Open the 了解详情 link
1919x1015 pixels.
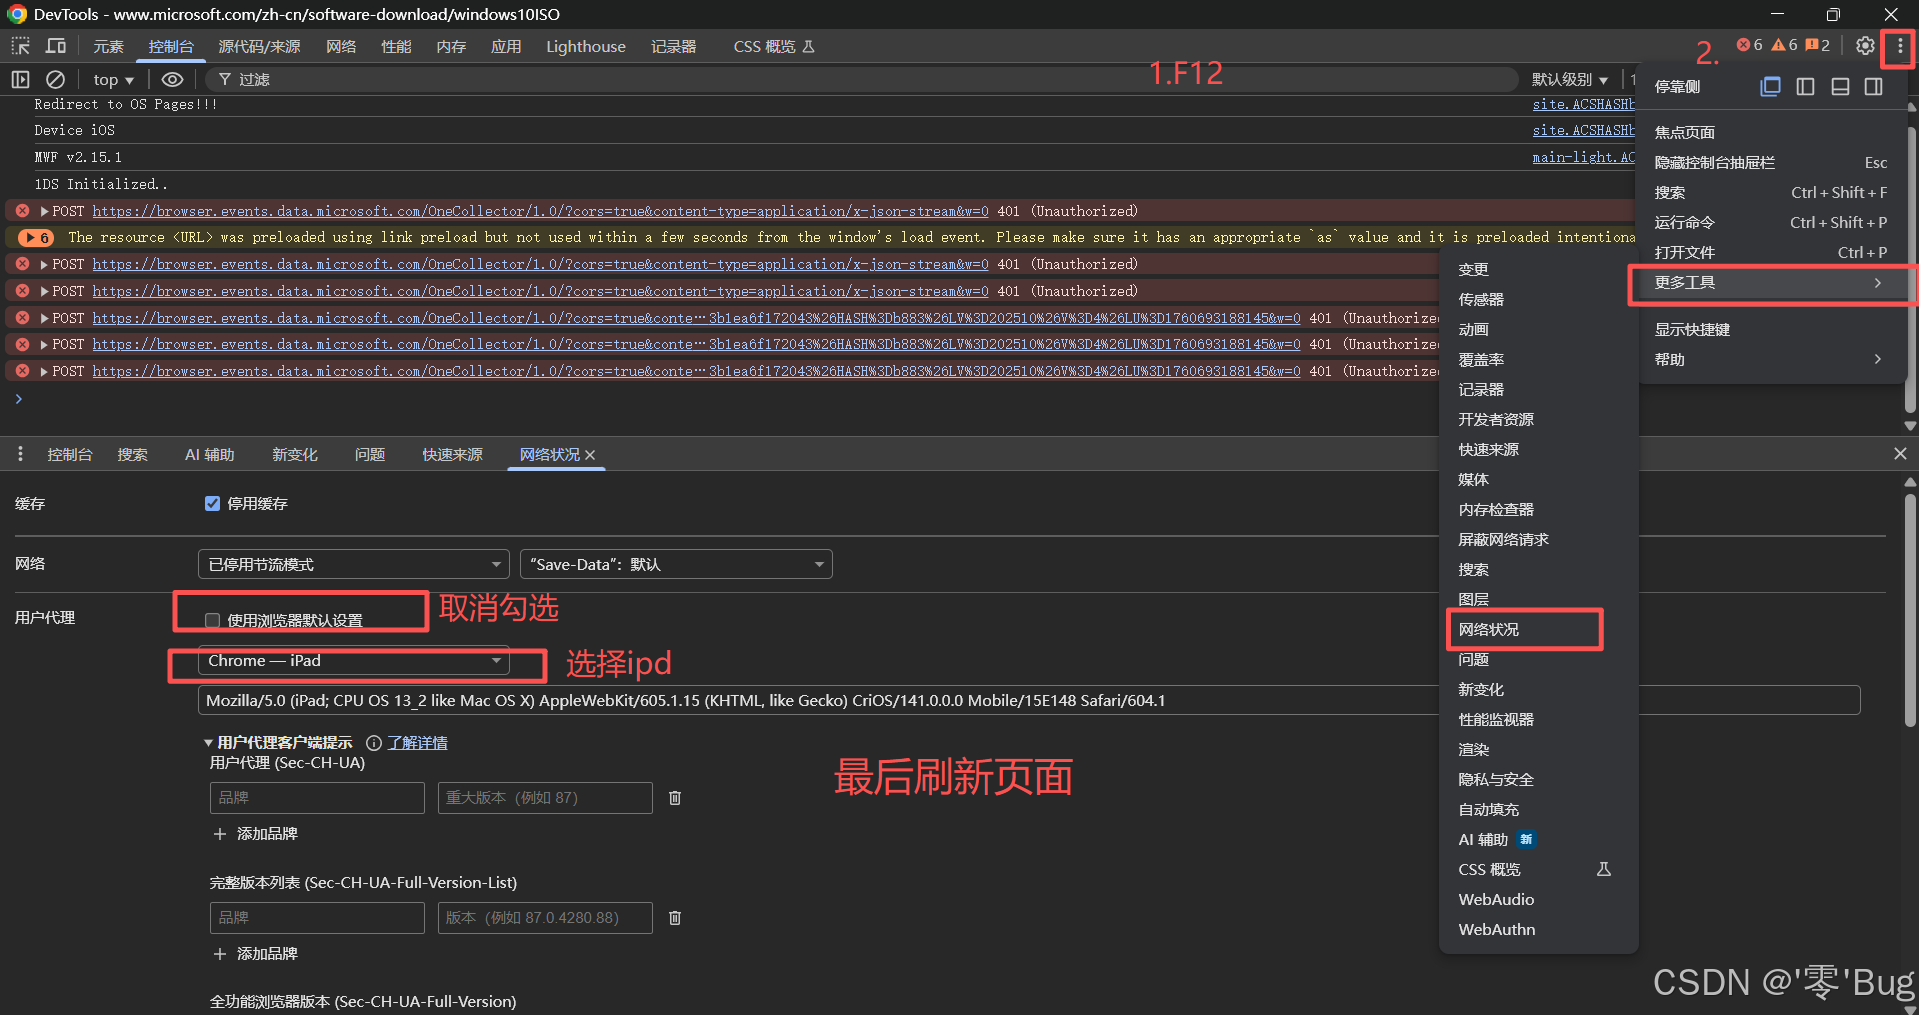click(x=418, y=743)
